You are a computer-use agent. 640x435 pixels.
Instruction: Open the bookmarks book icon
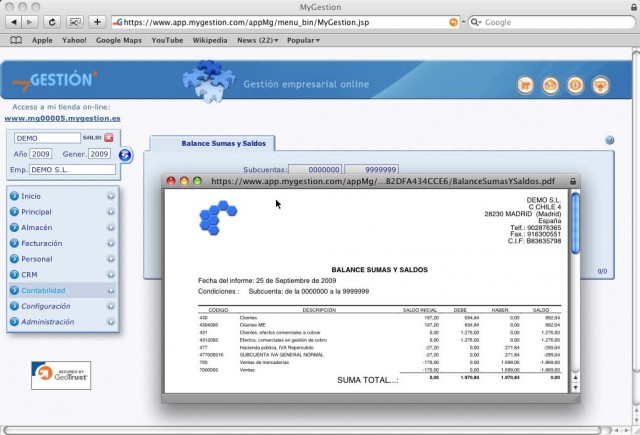tap(16, 40)
